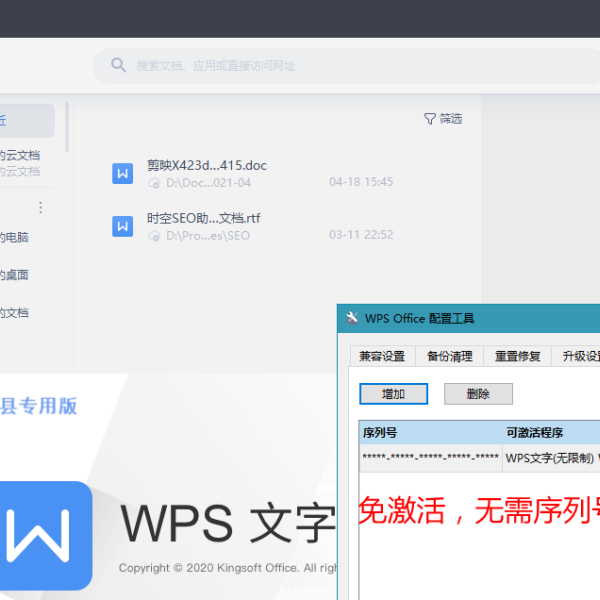Switch to the 升级设置 tab
600x600 pixels.
click(x=576, y=356)
